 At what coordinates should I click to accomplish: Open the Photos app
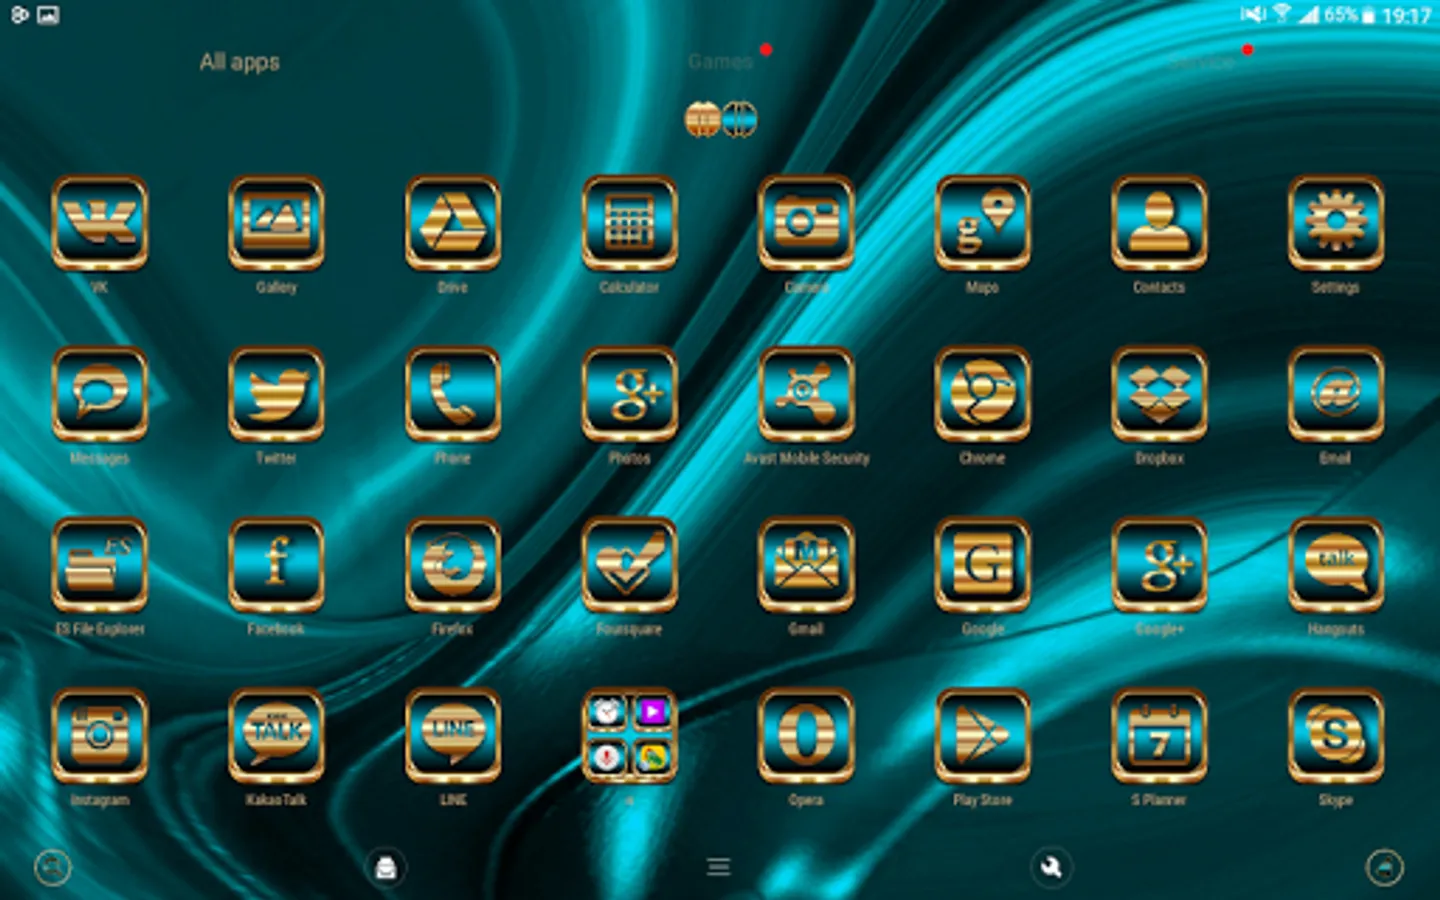[630, 394]
